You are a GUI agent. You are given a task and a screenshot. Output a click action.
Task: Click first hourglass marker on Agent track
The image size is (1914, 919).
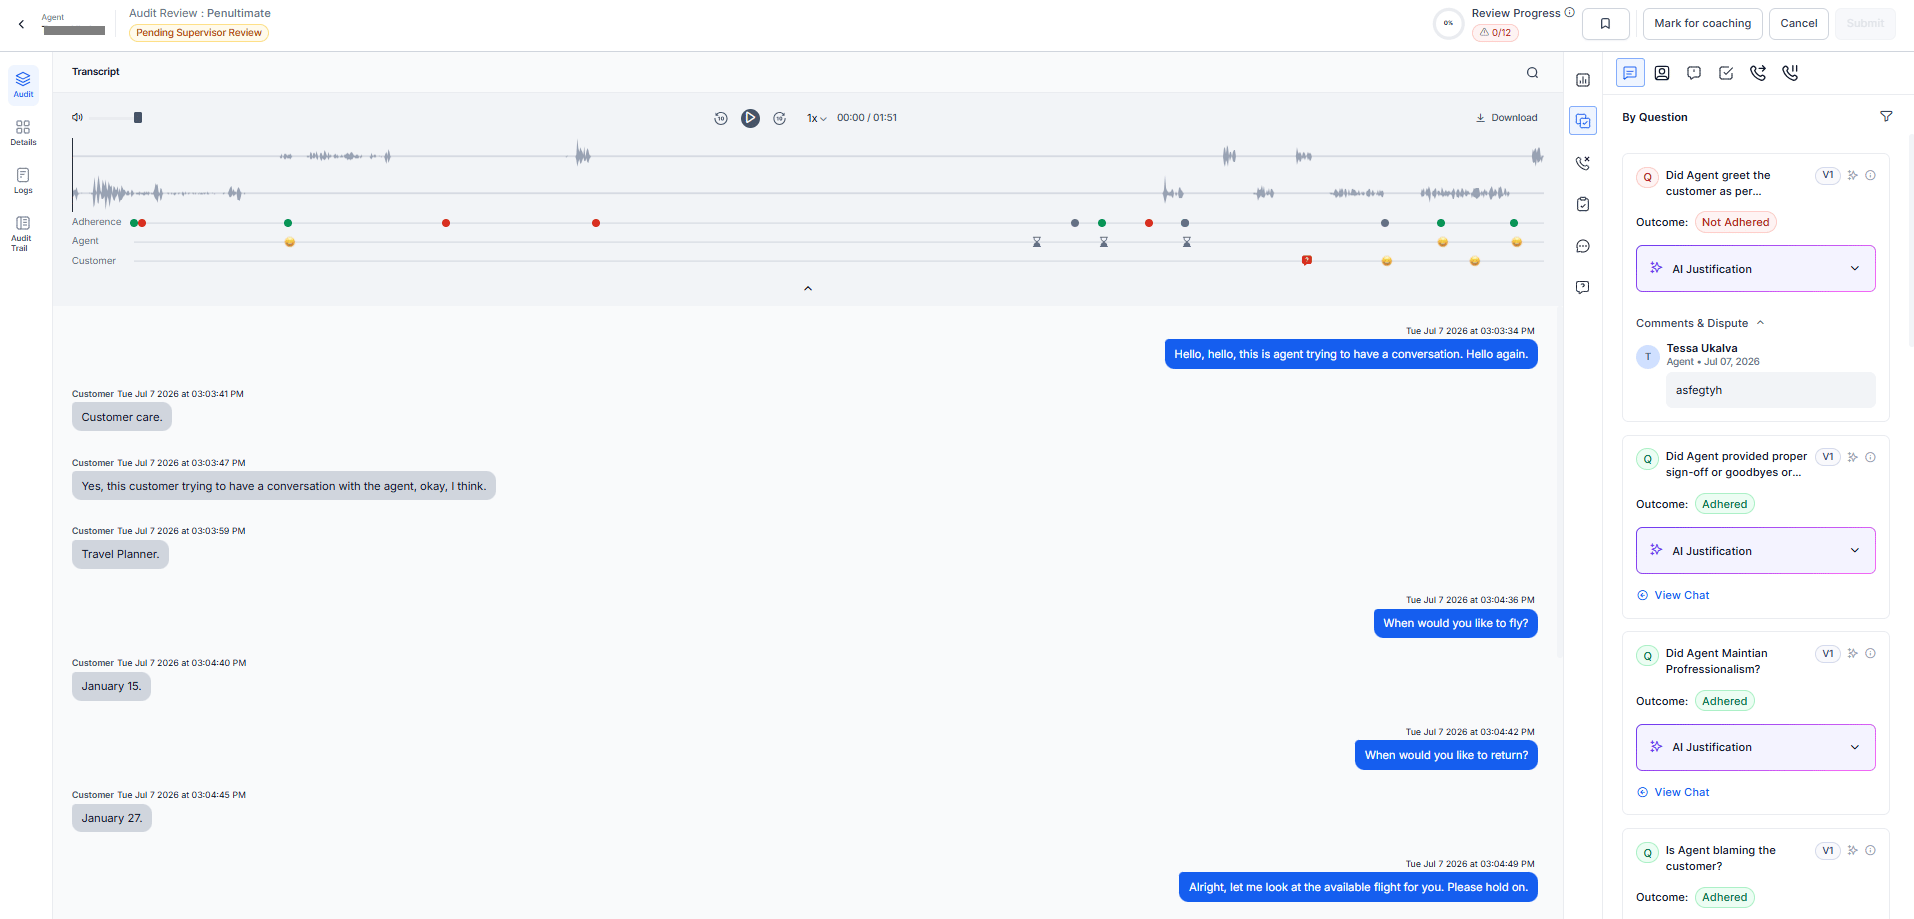[x=1037, y=242]
